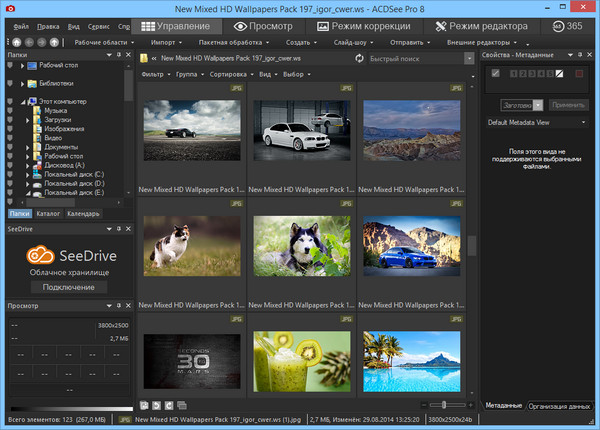
Task: Click the folder icon in path bar
Action: click(x=146, y=59)
